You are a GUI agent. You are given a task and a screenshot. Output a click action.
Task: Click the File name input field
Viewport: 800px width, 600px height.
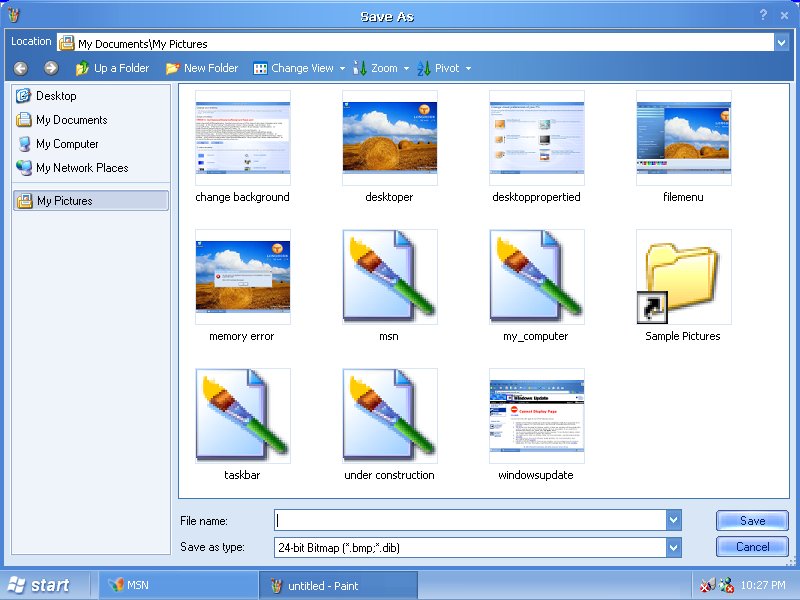click(x=470, y=521)
